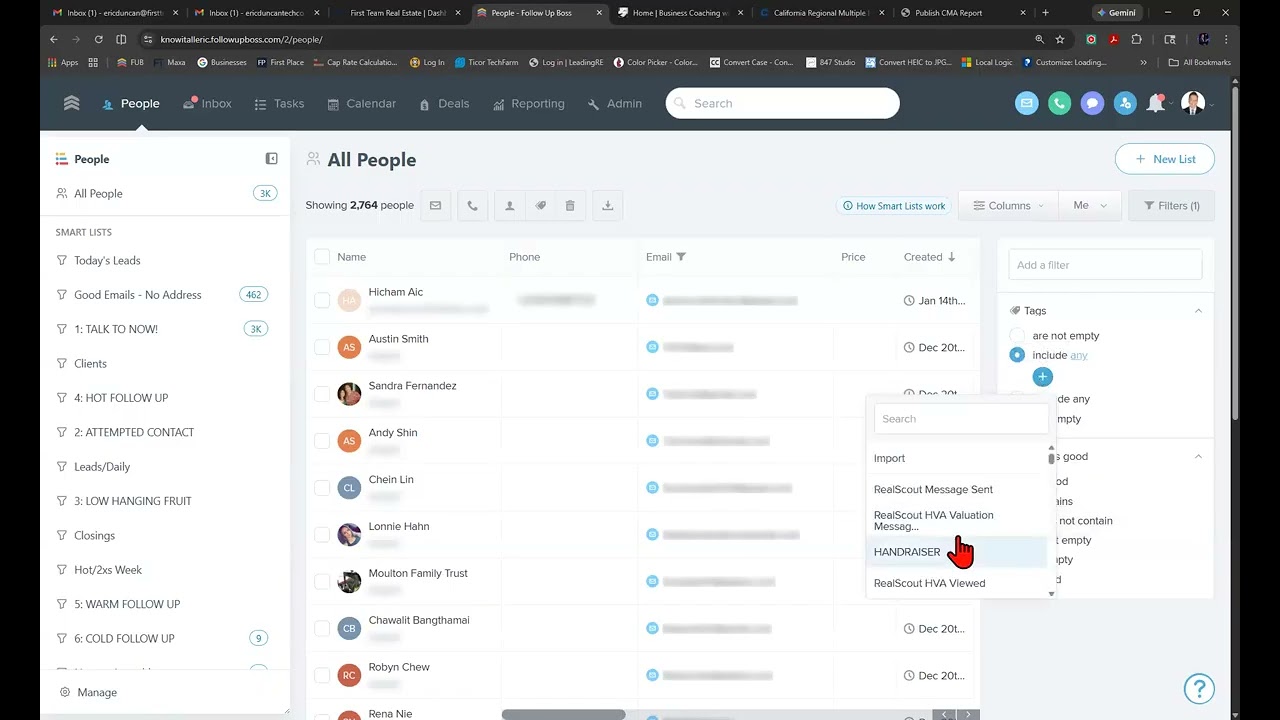Collapse the second filter section chevron
This screenshot has height=720, width=1280.
(x=1198, y=456)
